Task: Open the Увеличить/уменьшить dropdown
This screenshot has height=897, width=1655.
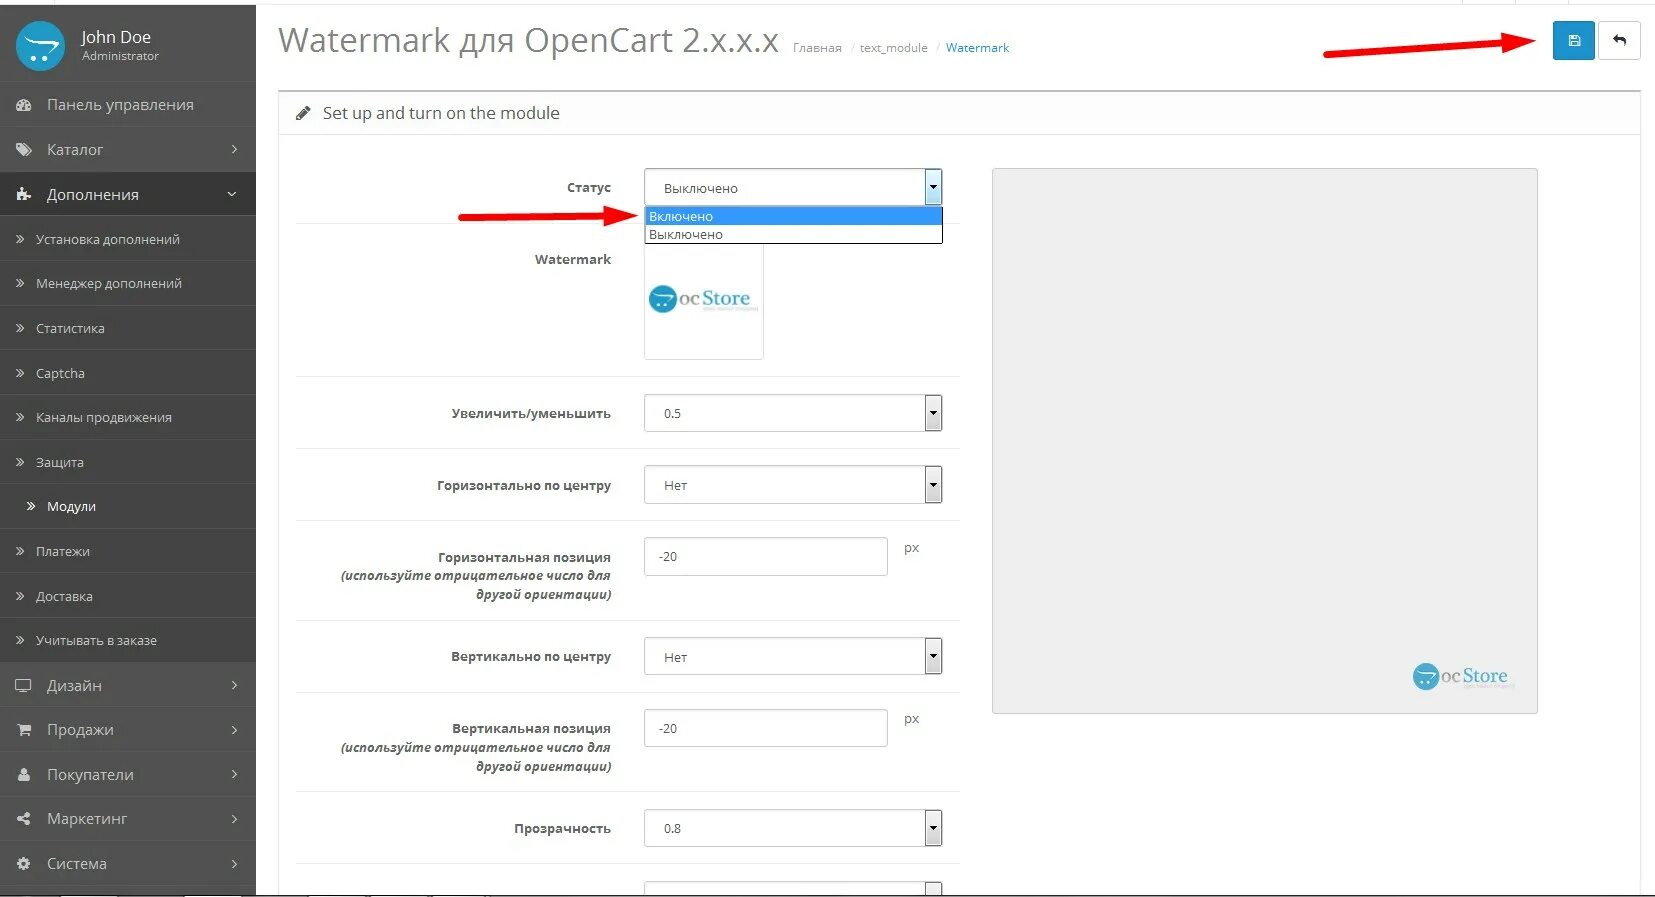Action: coord(793,413)
